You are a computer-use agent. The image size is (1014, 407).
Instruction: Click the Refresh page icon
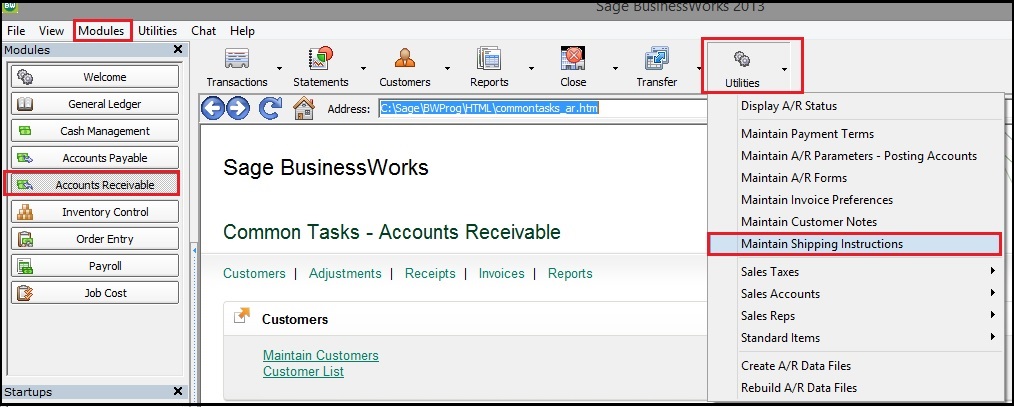pyautogui.click(x=270, y=108)
